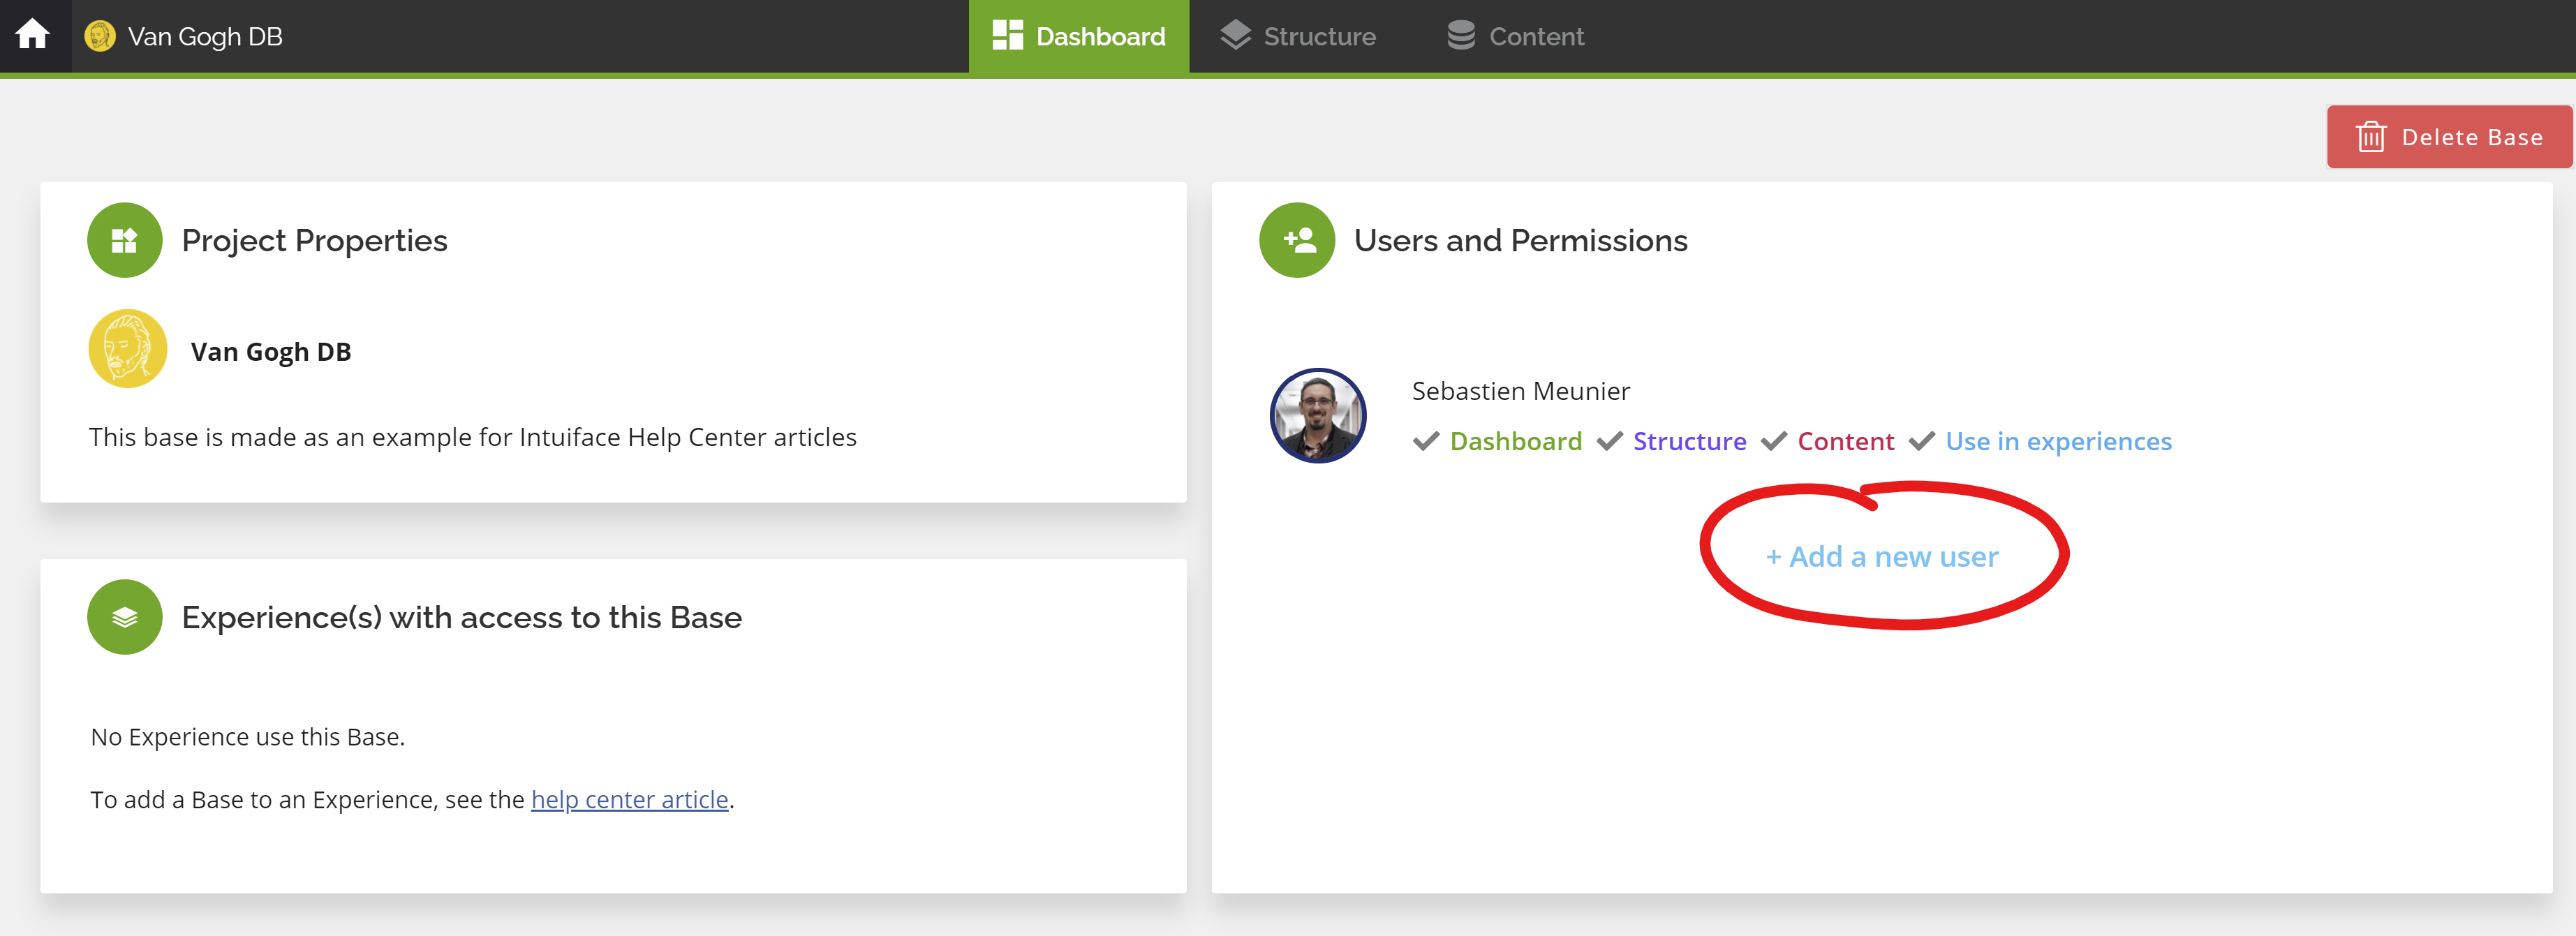Screen dimensions: 2576x936
Task: Switch to the Content tab
Action: (x=1516, y=36)
